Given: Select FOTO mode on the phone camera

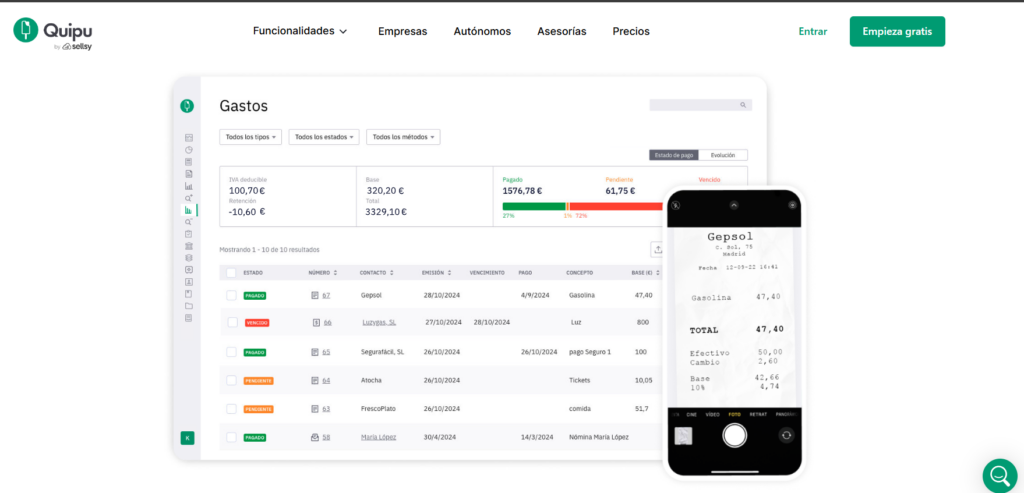Looking at the screenshot, I should [735, 415].
